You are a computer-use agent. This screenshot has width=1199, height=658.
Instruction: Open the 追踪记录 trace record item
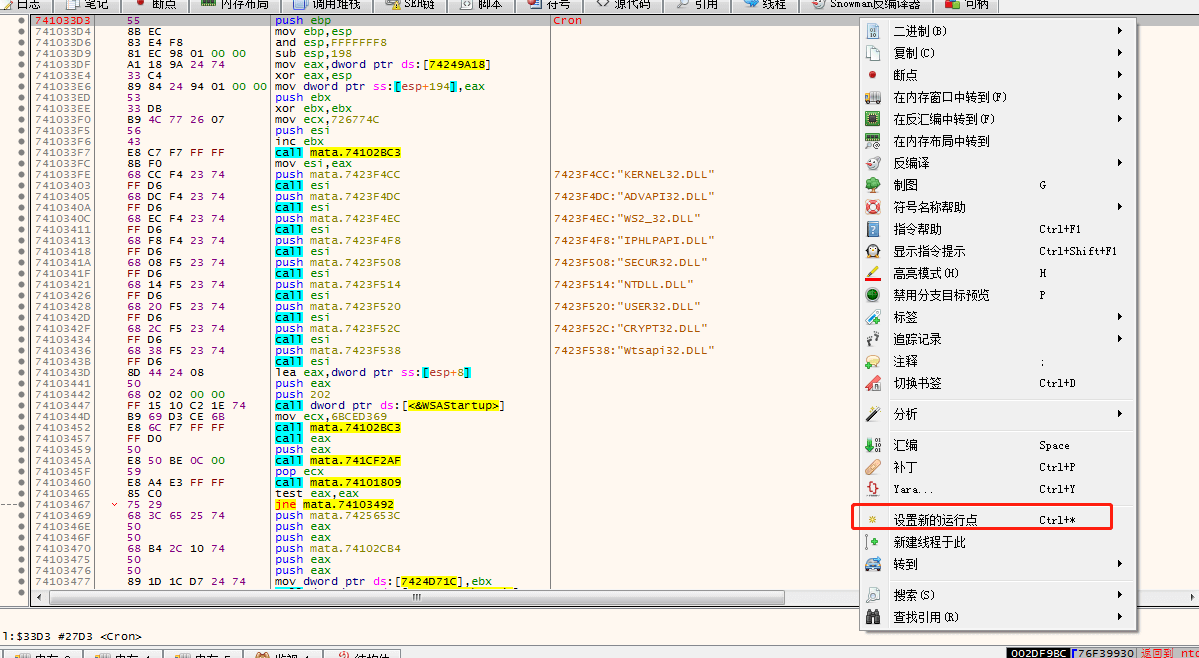coord(999,339)
